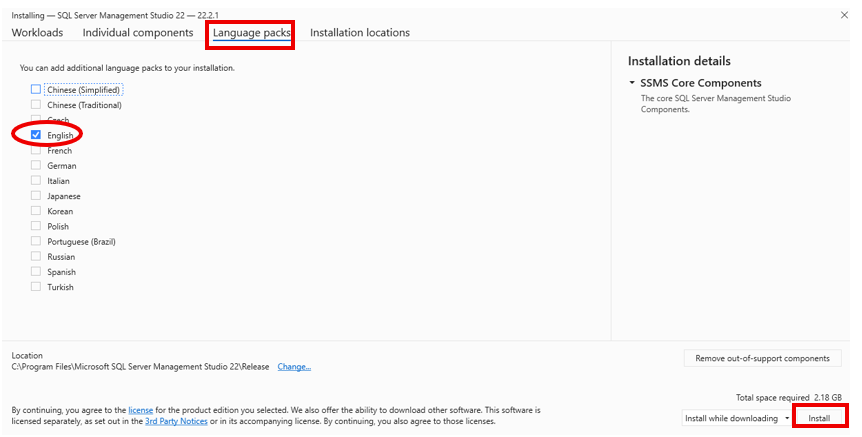Collapse the SSMS Core Components triangle
862x437 pixels.
pos(632,83)
